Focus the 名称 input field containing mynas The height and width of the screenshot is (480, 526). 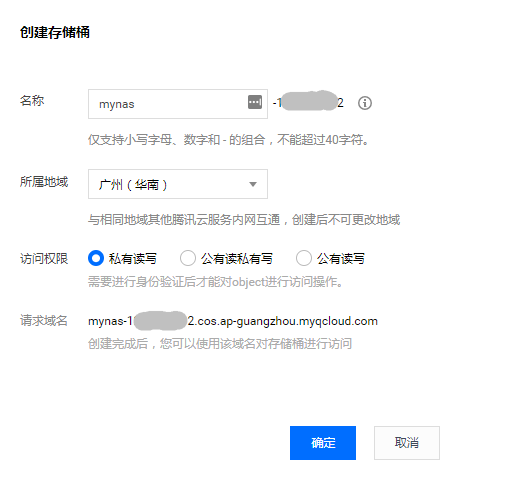[178, 104]
